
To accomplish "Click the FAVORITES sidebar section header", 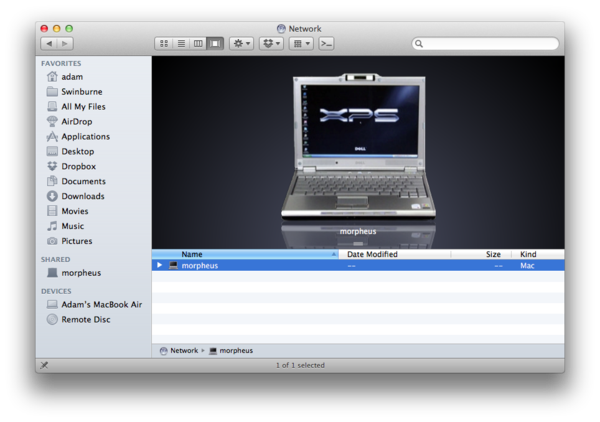I will (x=61, y=64).
